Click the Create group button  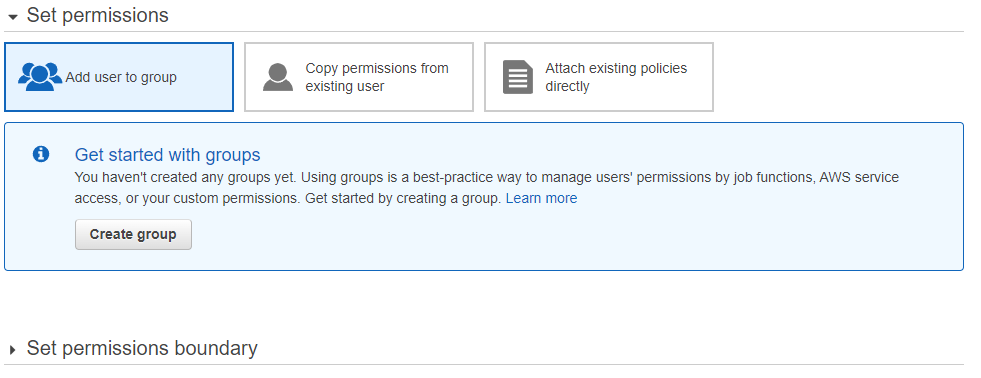pos(133,235)
